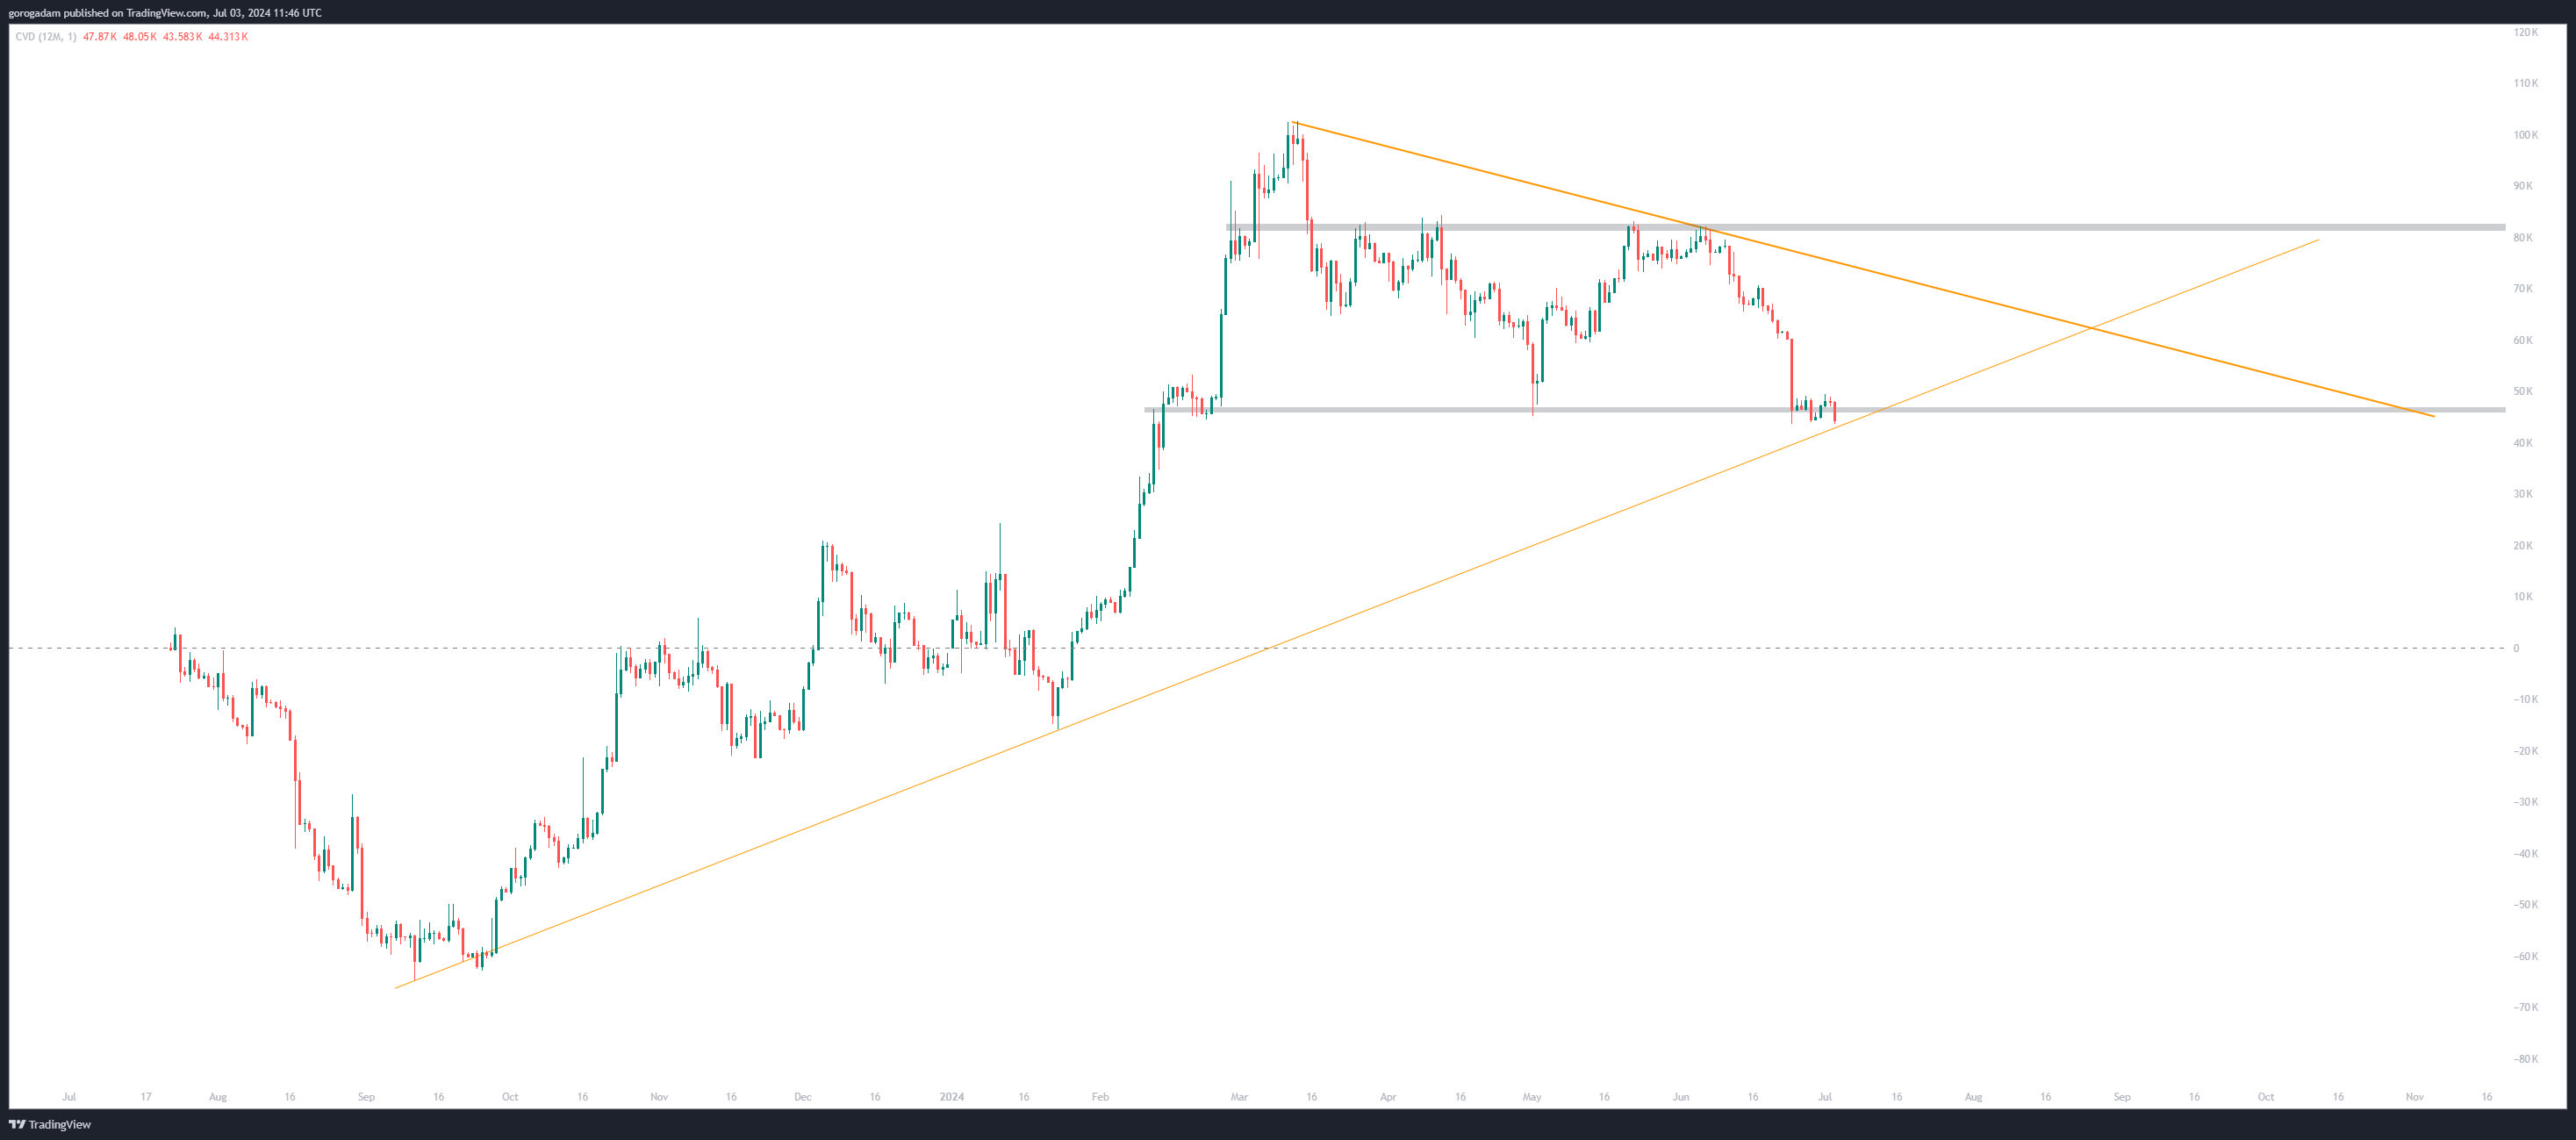Click the upper gray horizontal band near 80K
This screenshot has height=1140, width=2576.
click(2100, 228)
